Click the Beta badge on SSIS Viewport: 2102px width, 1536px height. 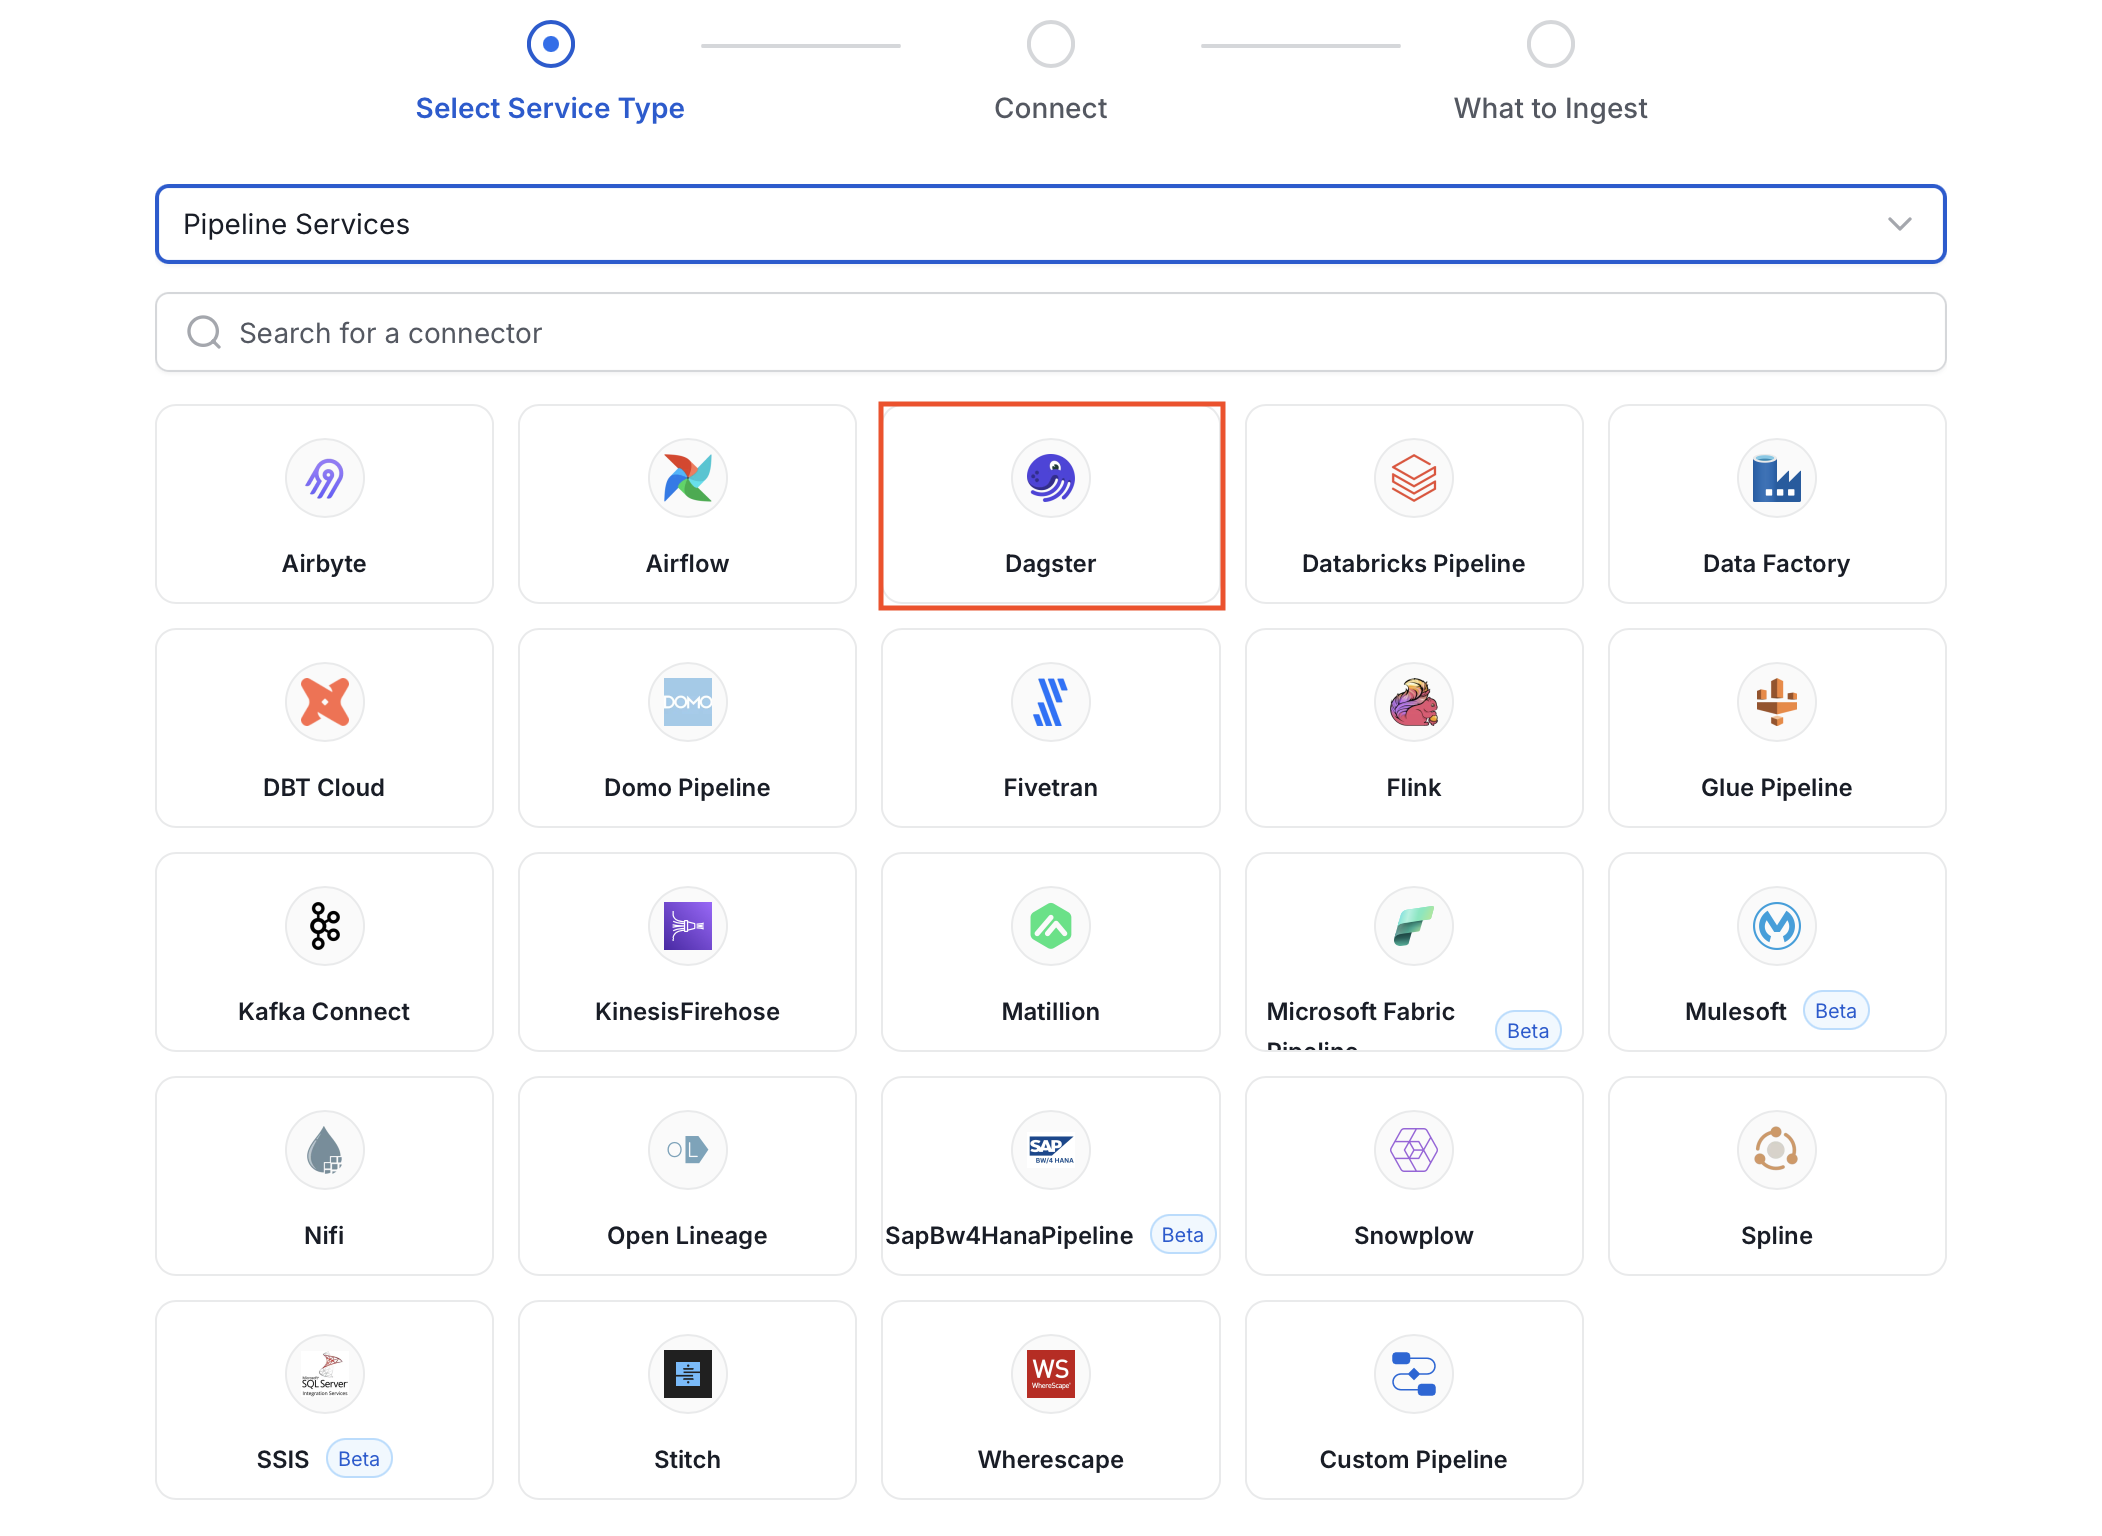click(359, 1459)
